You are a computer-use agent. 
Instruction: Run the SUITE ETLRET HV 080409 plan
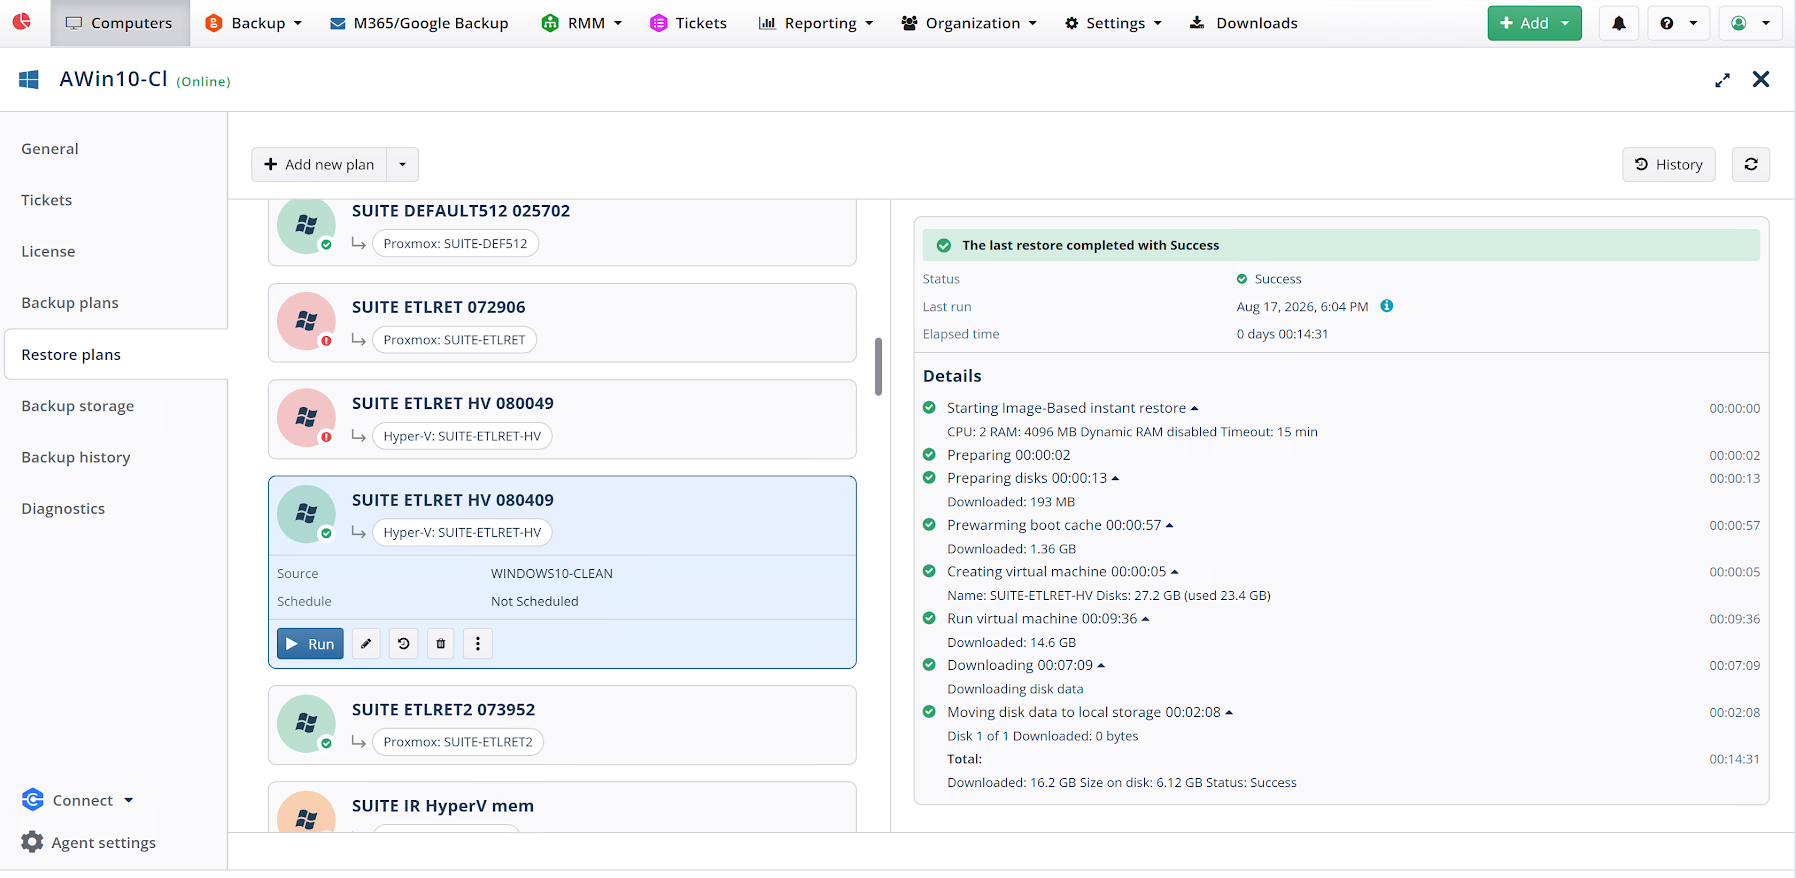[310, 644]
